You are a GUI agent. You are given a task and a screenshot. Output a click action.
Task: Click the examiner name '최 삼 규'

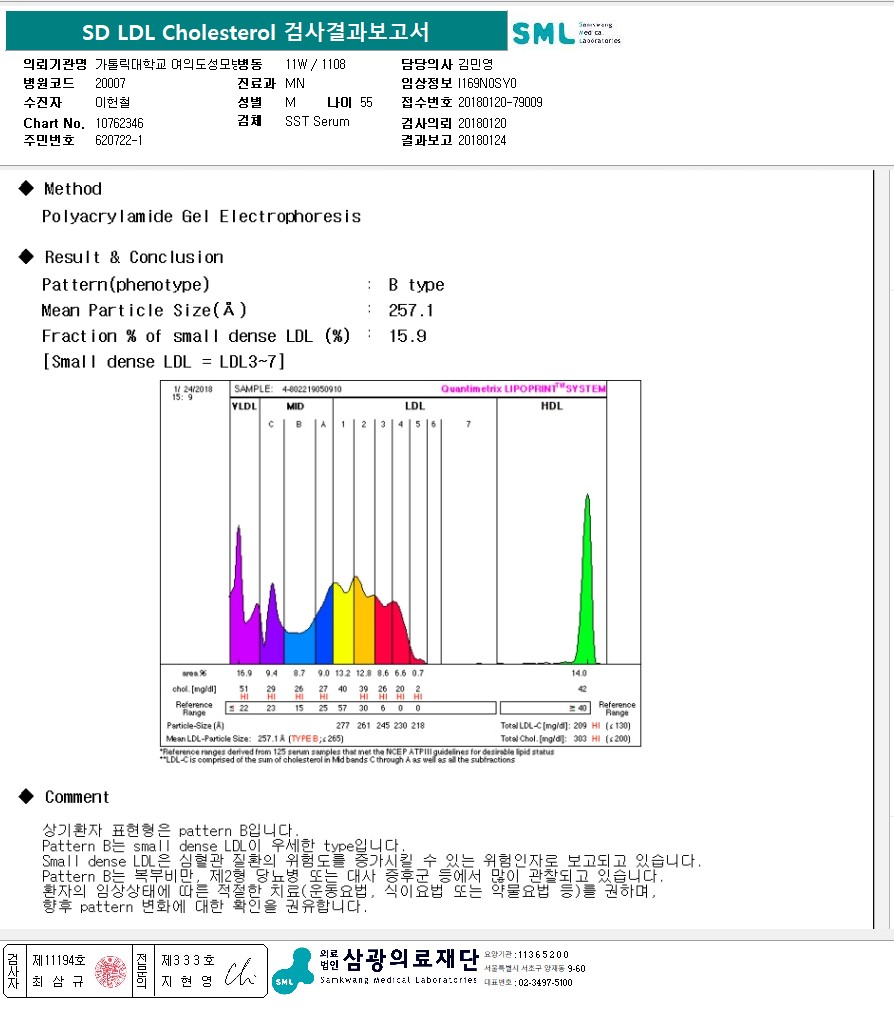(59, 981)
